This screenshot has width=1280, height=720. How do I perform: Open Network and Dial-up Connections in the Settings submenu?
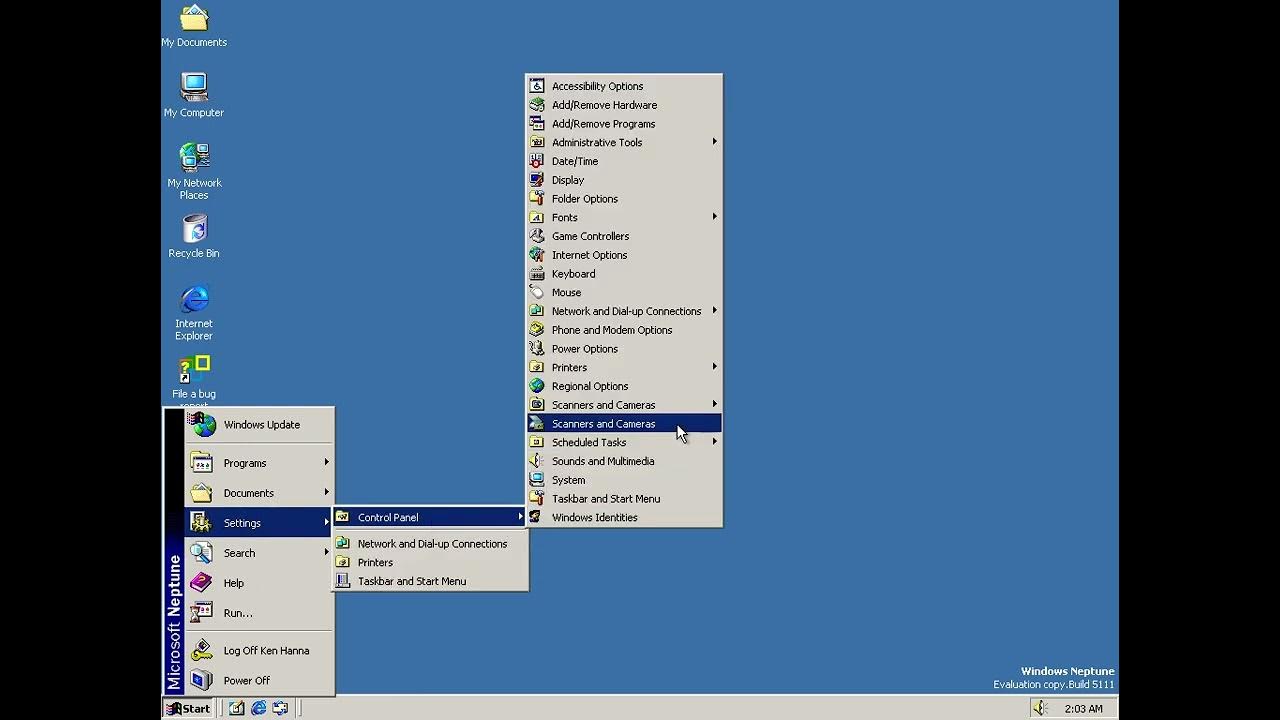tap(430, 544)
